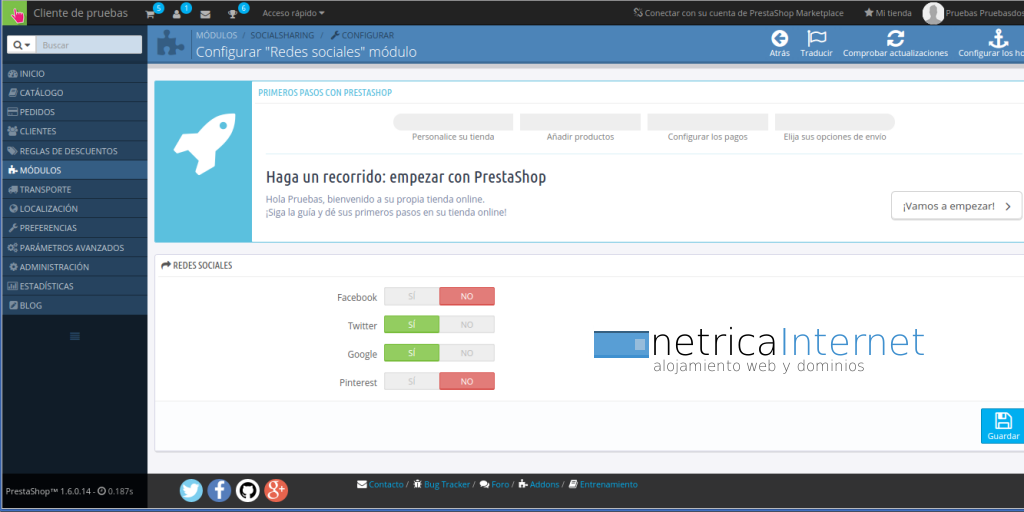This screenshot has height=512, width=1024.
Task: Select Configurar los pagos step bar
Action: point(707,122)
